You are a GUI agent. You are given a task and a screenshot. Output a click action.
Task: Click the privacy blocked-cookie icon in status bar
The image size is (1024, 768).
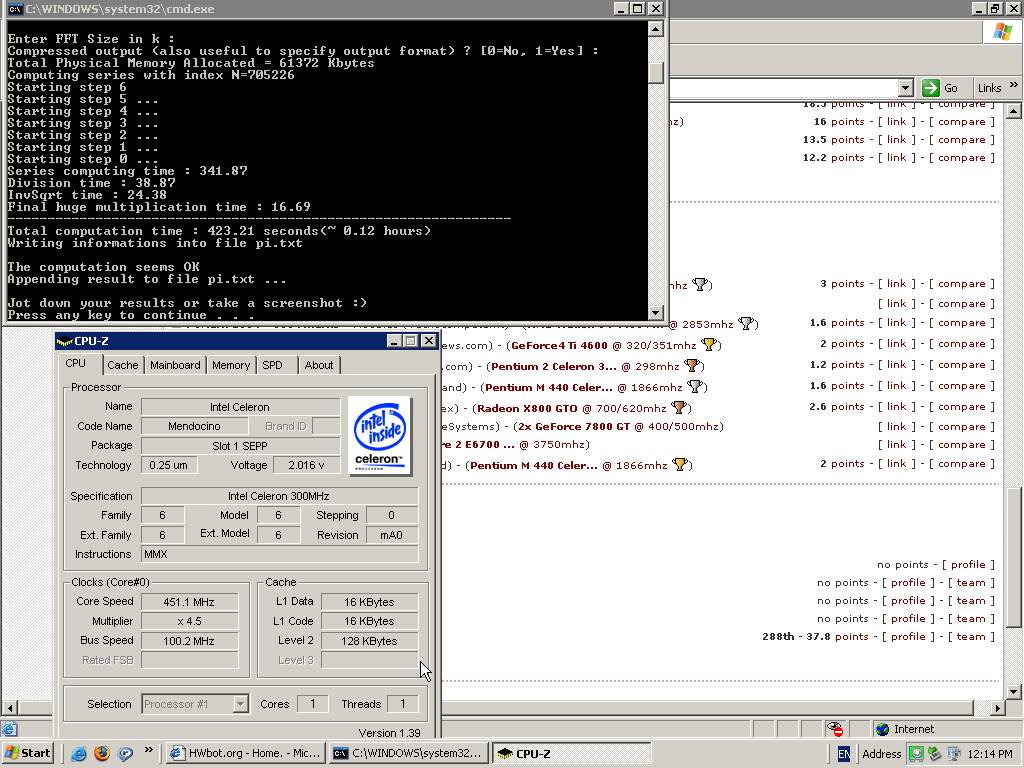[x=835, y=729]
